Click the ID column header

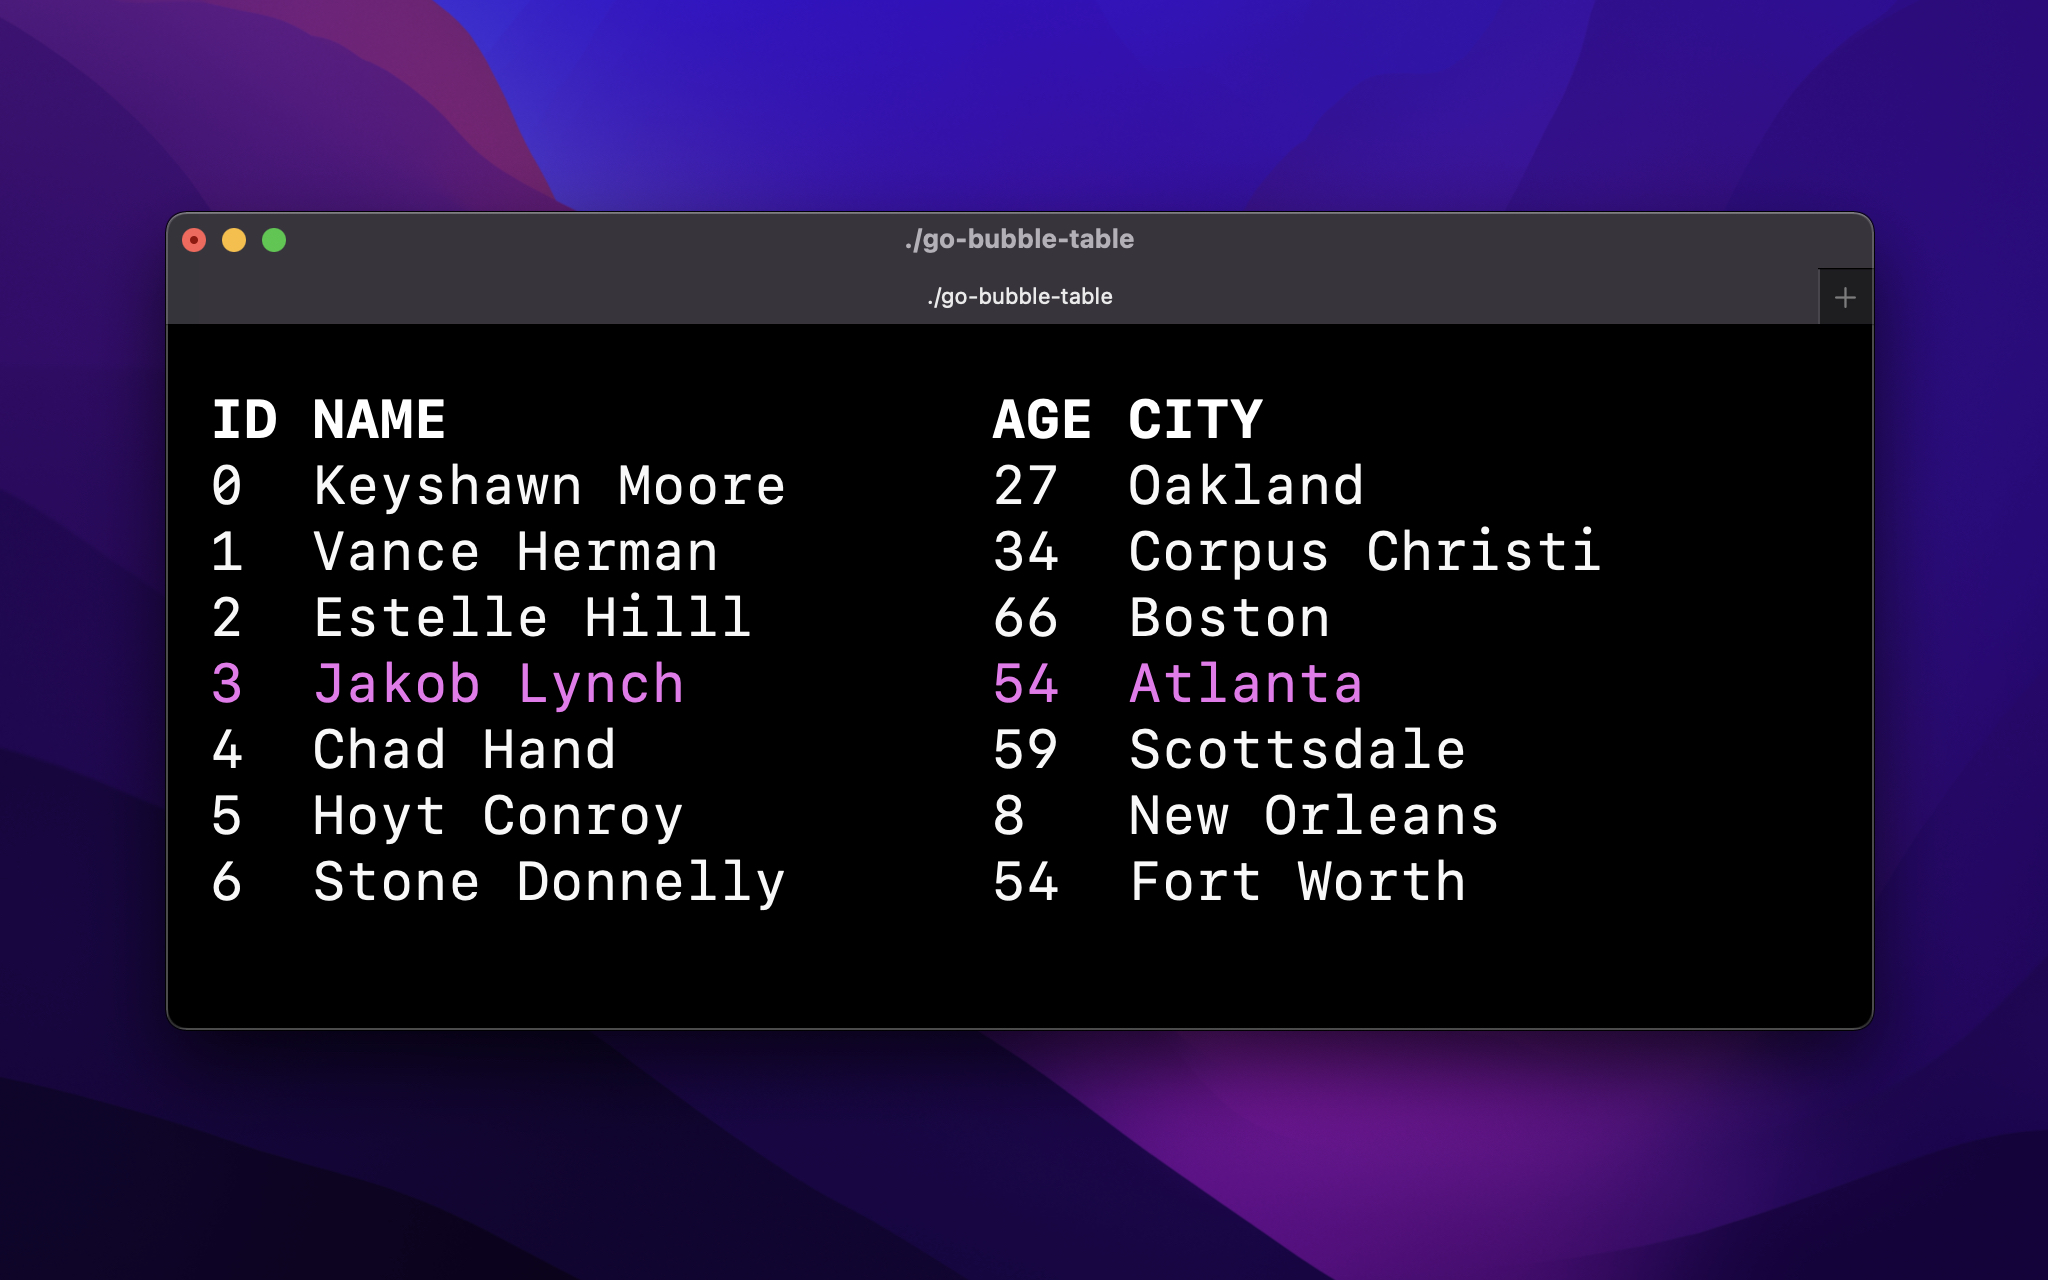(x=244, y=419)
